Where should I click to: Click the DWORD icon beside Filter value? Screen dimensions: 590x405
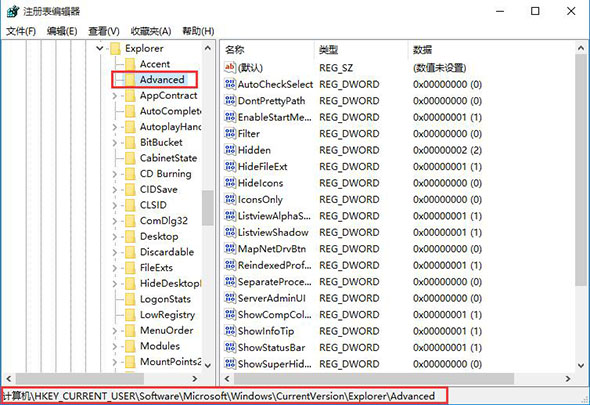click(x=230, y=133)
